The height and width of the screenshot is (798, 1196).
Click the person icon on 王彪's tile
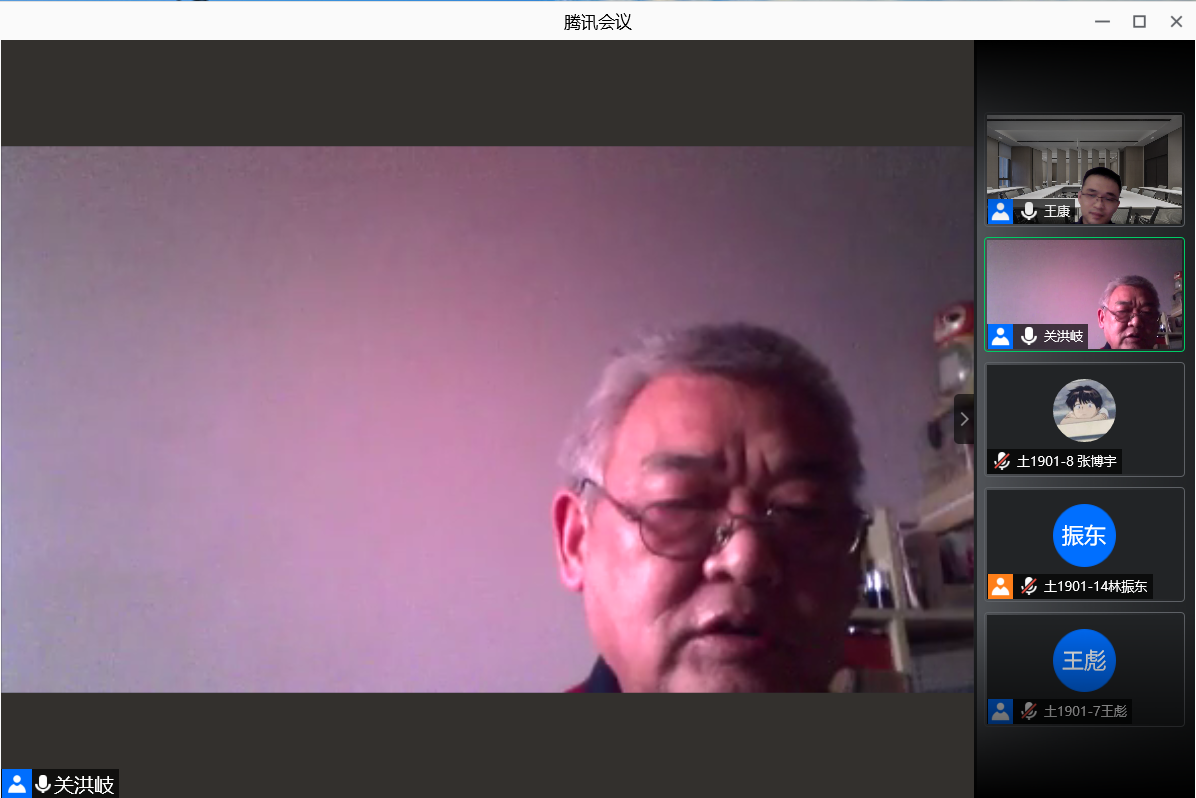(1000, 711)
